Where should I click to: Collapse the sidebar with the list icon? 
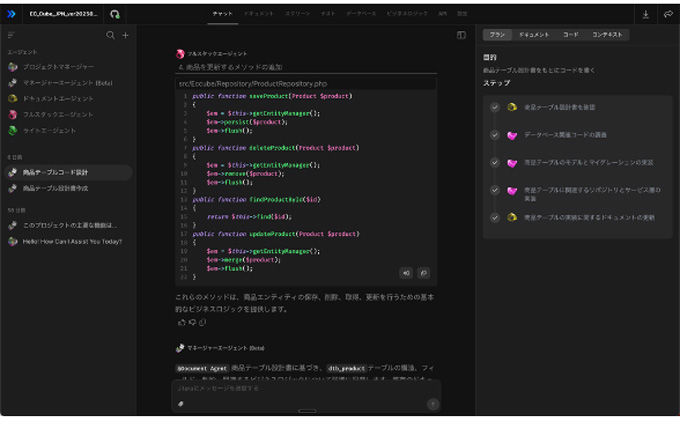pyautogui.click(x=11, y=35)
